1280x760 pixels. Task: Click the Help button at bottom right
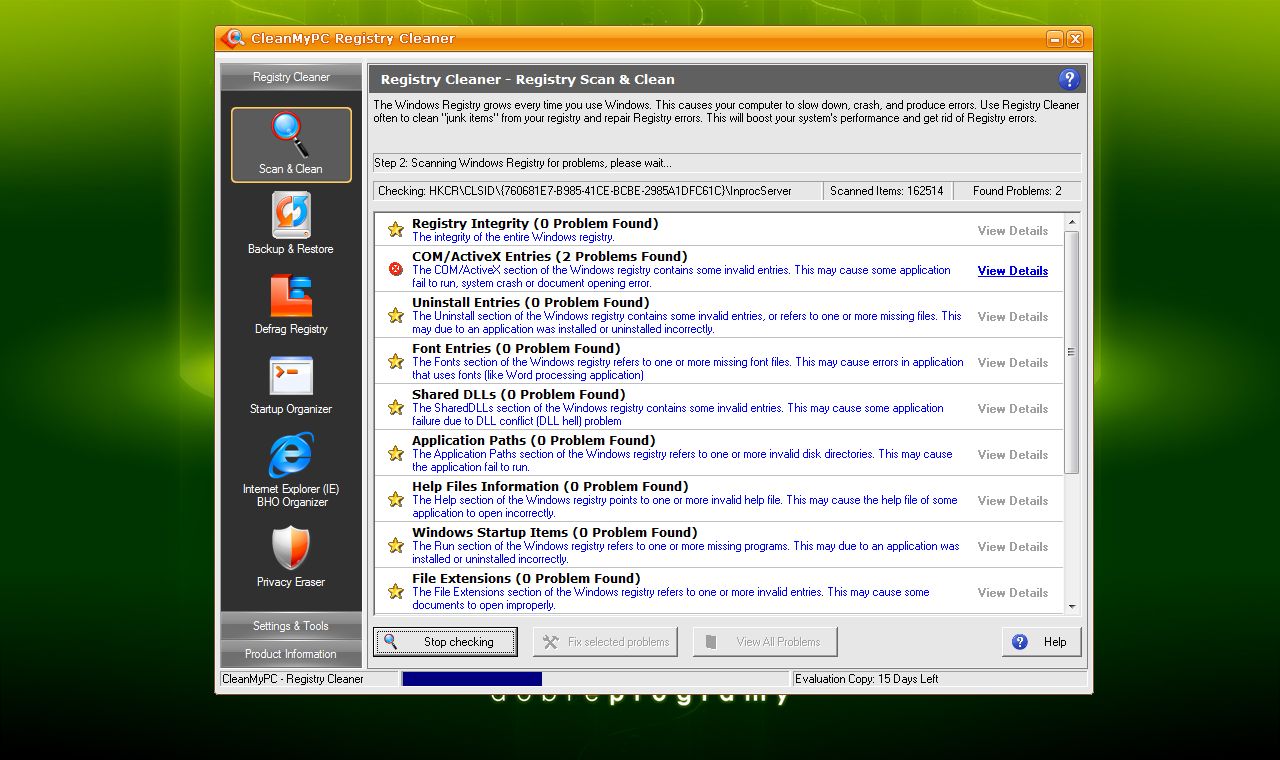(x=1041, y=642)
